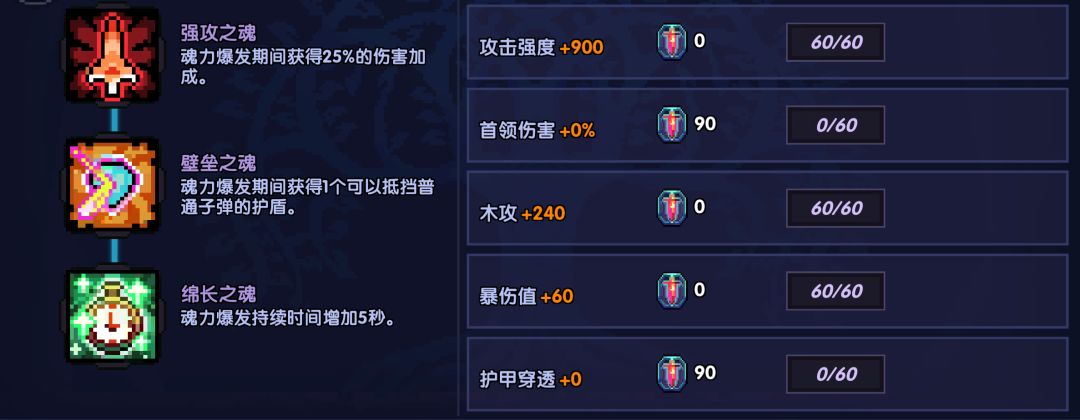Upgrade 首领伤害 via its 0/60 box
Screen dimensions: 1080x420
click(836, 125)
